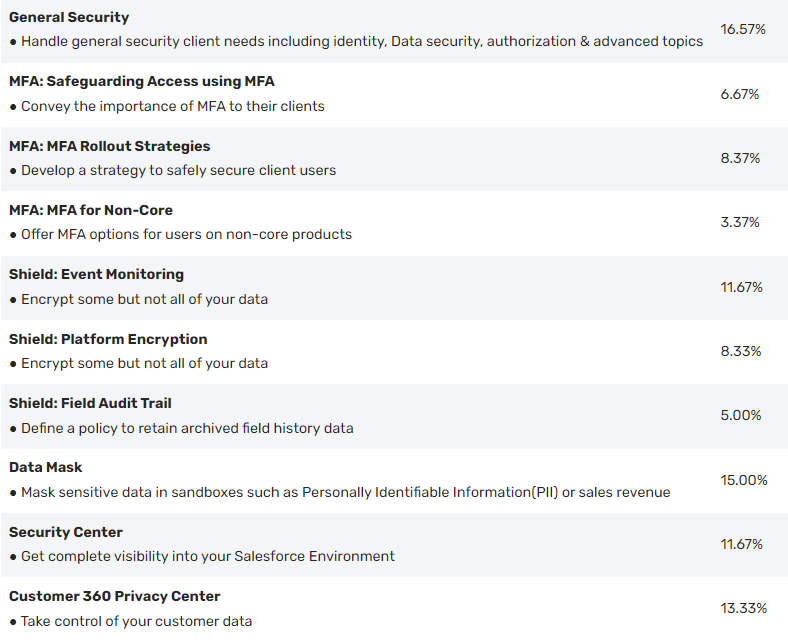The image size is (788, 642).
Task: Click description line under Shield: Event Monitoring
Action: coord(139,299)
